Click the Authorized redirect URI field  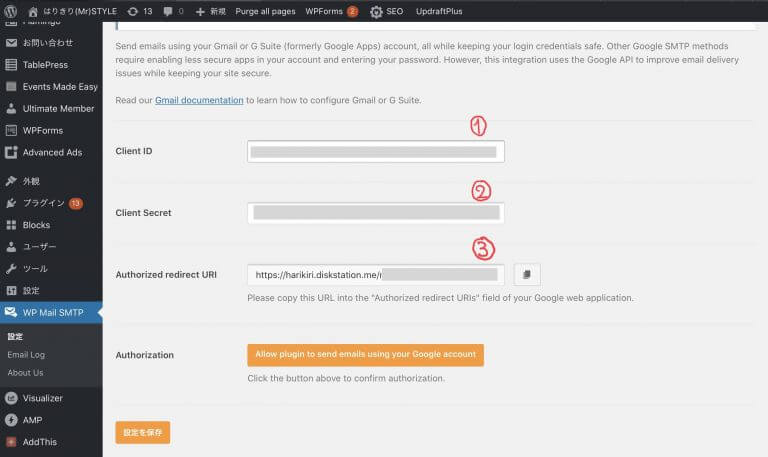tap(376, 275)
